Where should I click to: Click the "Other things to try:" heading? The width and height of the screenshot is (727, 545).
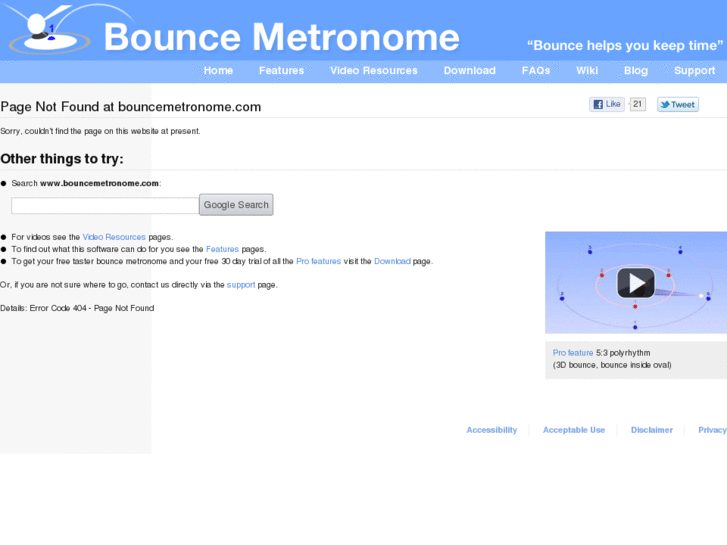tap(62, 159)
